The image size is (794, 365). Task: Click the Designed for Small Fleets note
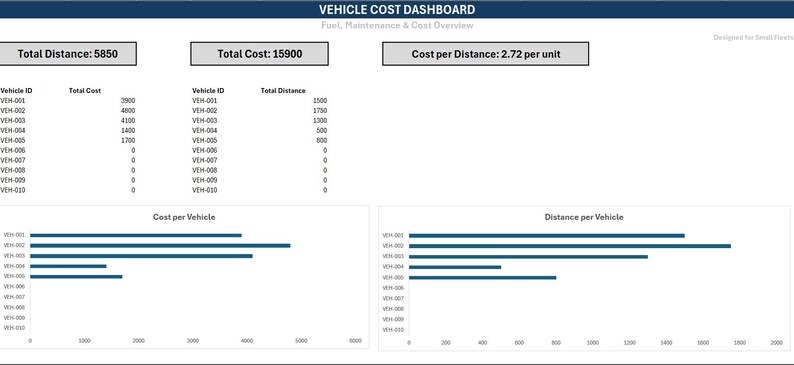(x=753, y=37)
